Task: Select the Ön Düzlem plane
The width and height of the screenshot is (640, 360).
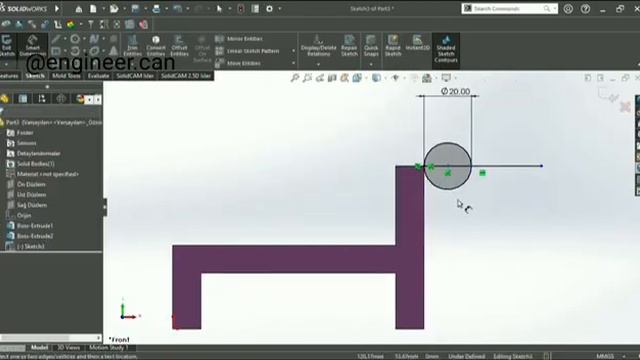Action: [x=26, y=184]
